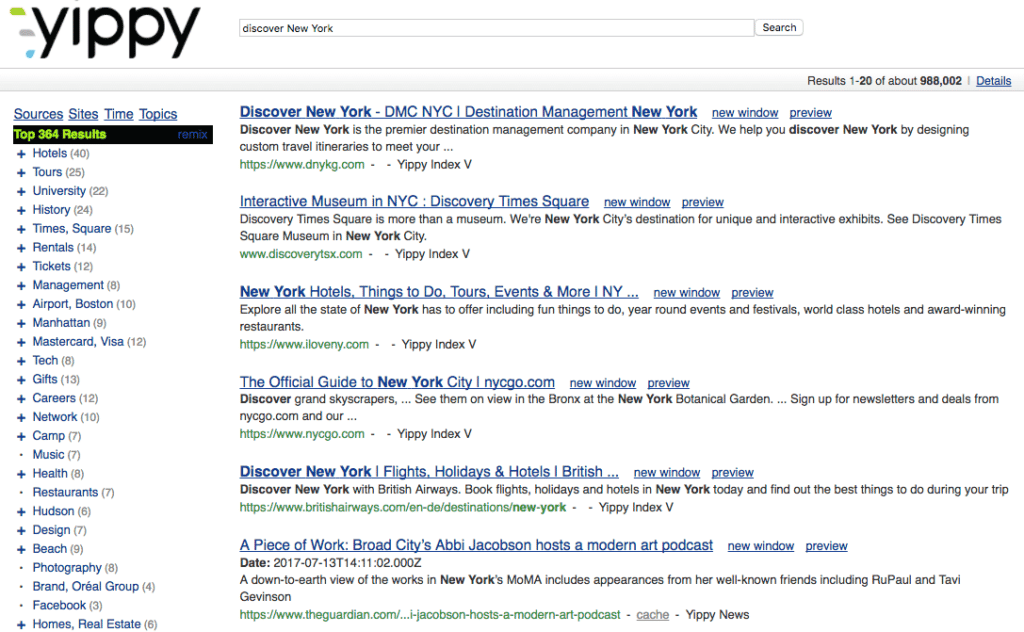
Task: Focus the search query input field
Action: (x=496, y=28)
